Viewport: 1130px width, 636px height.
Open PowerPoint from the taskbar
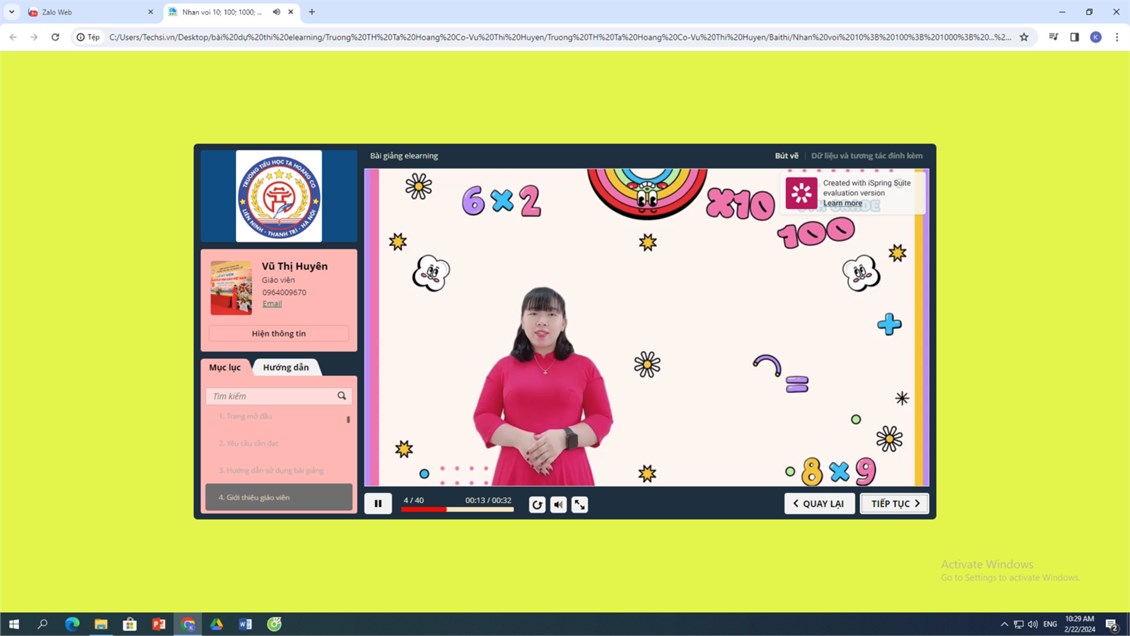[159, 624]
